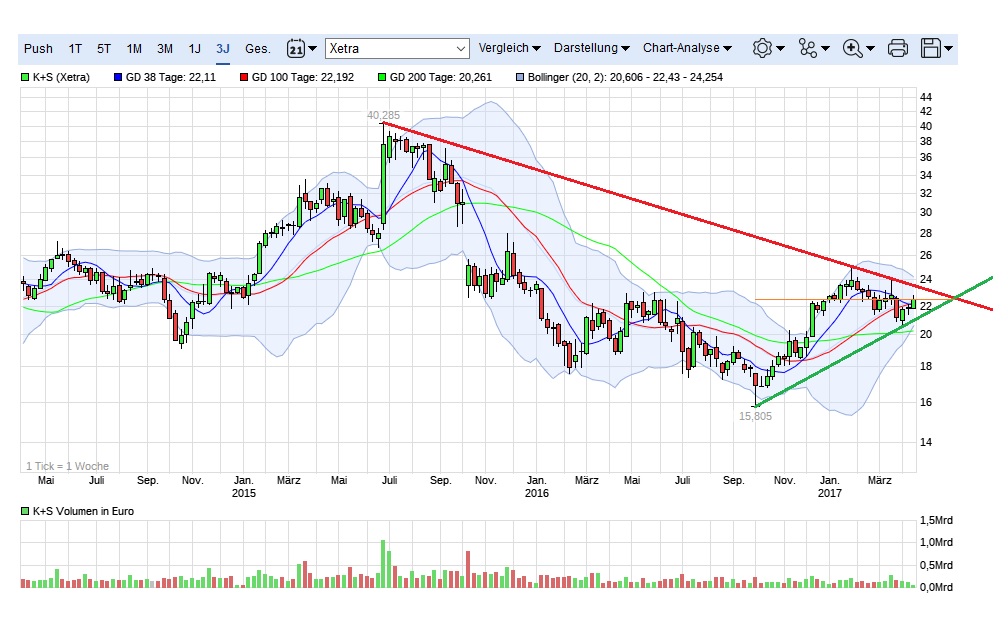Click the 1,5Mrd volume axis label
Viewport: 1008px width, 630px height.
point(936,521)
